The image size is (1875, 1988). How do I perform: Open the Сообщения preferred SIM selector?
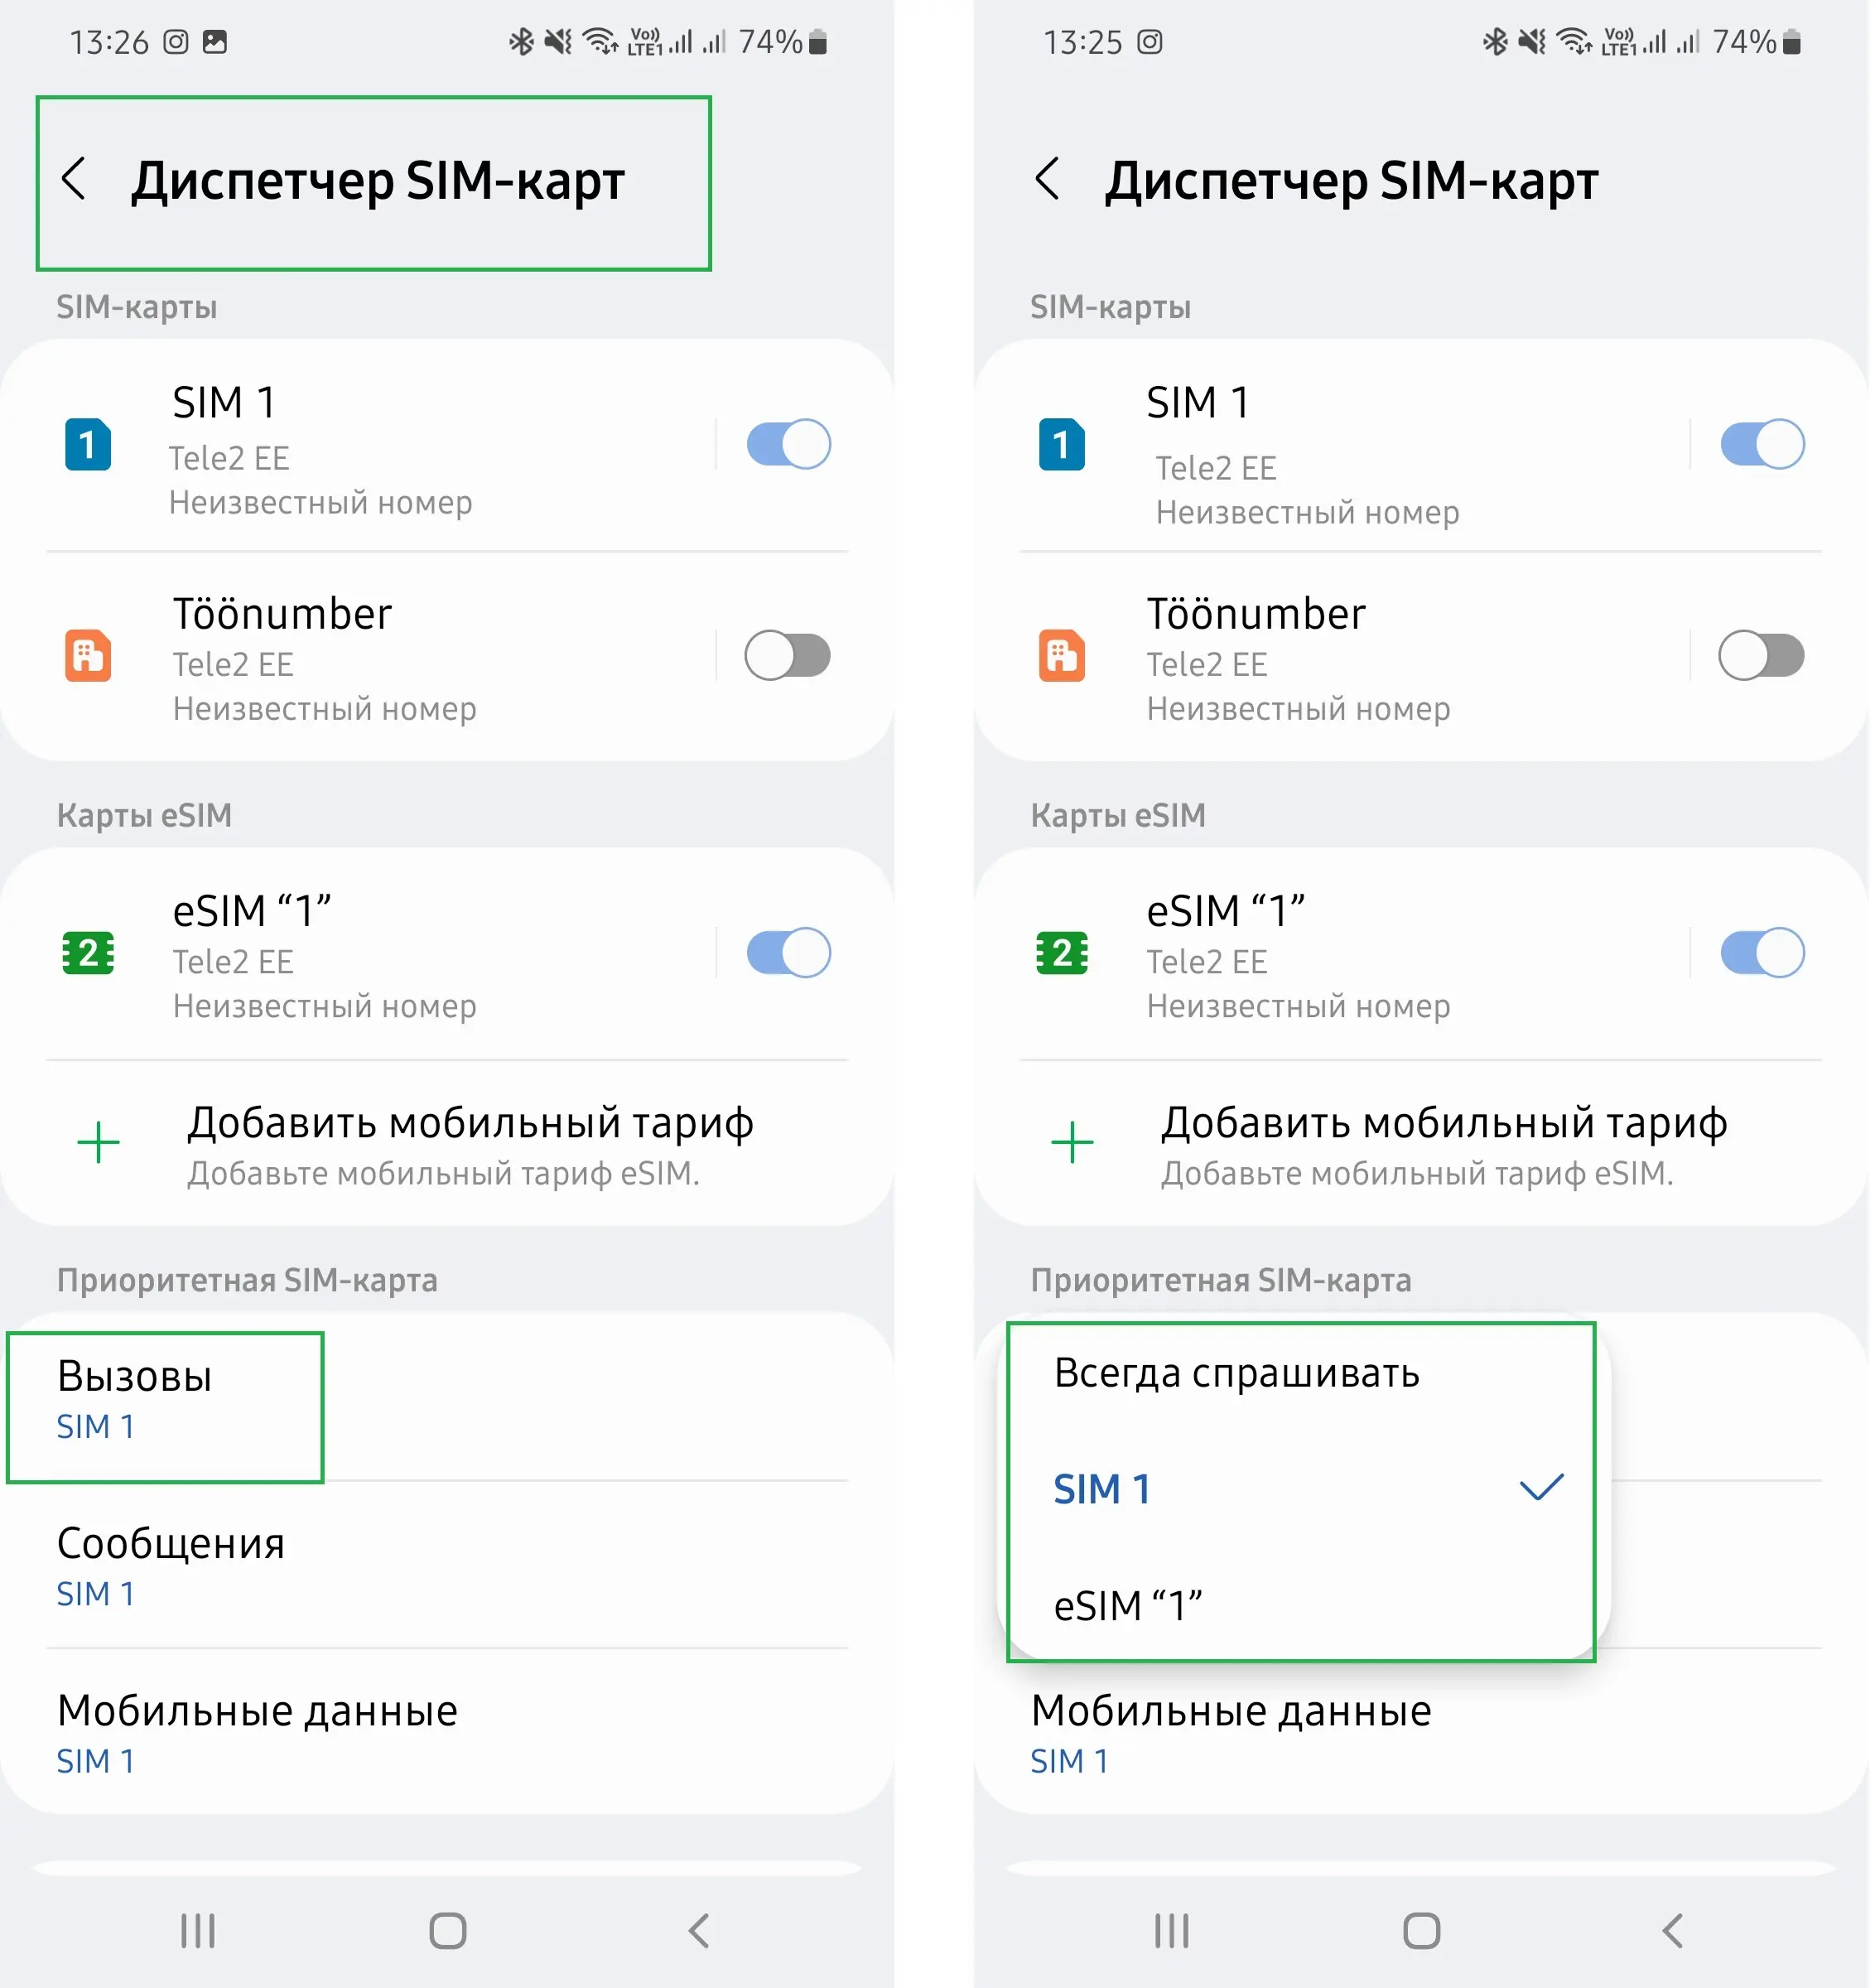pos(448,1566)
